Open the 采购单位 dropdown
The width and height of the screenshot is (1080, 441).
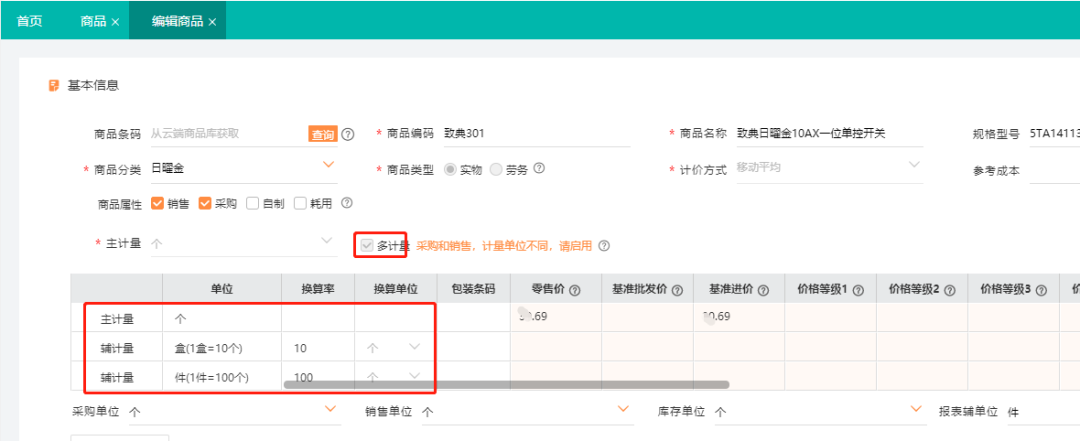(332, 409)
